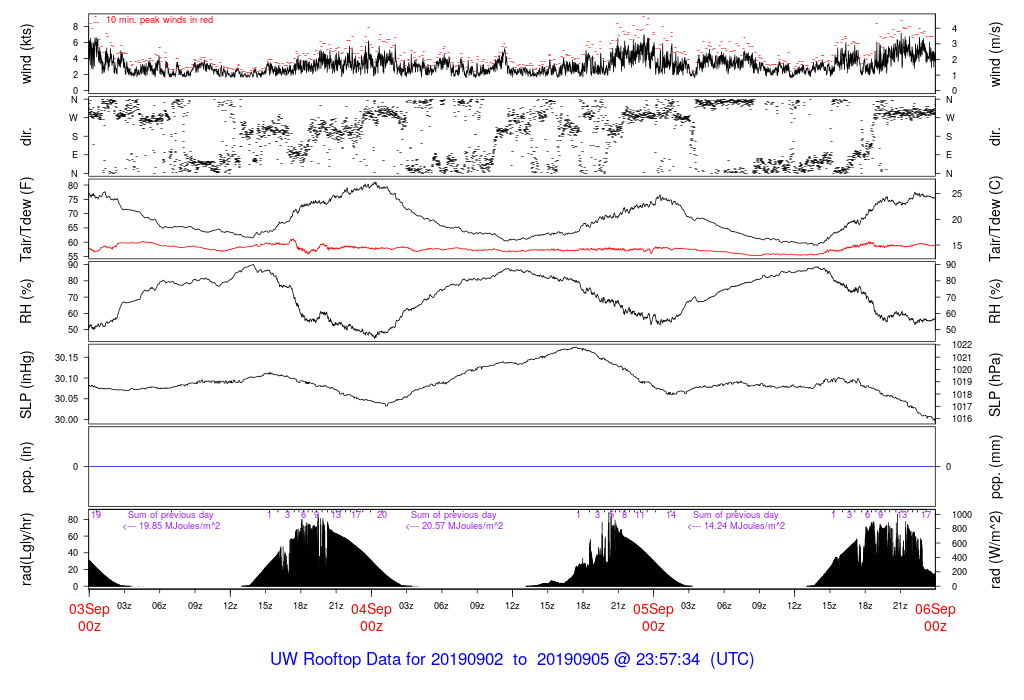Click the '10 min. peak winds in red' legend

point(159,20)
